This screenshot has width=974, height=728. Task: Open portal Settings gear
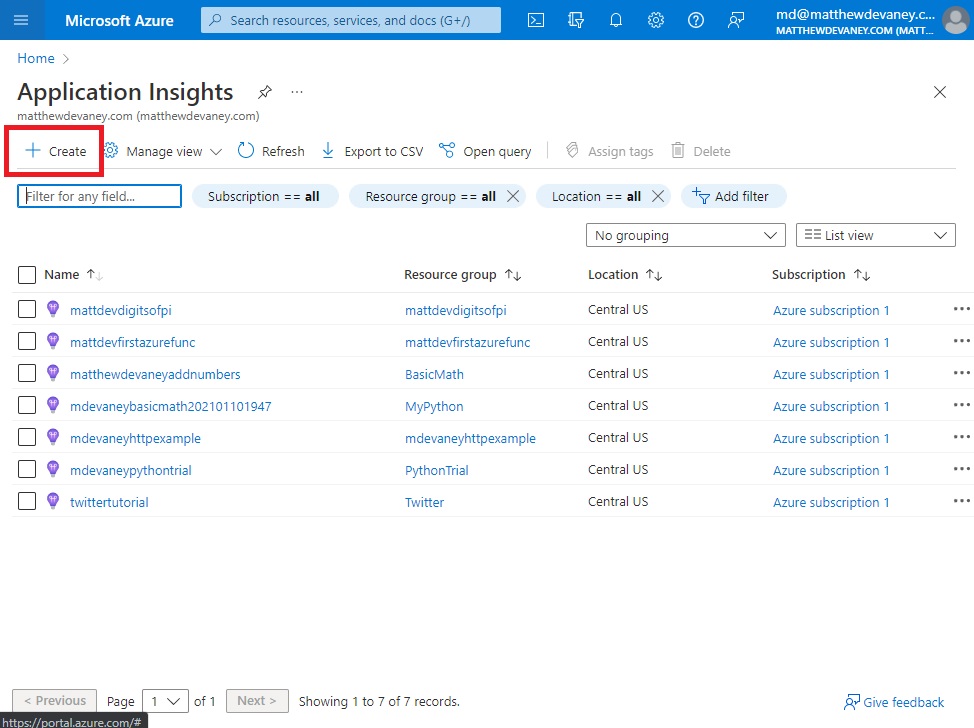click(655, 20)
